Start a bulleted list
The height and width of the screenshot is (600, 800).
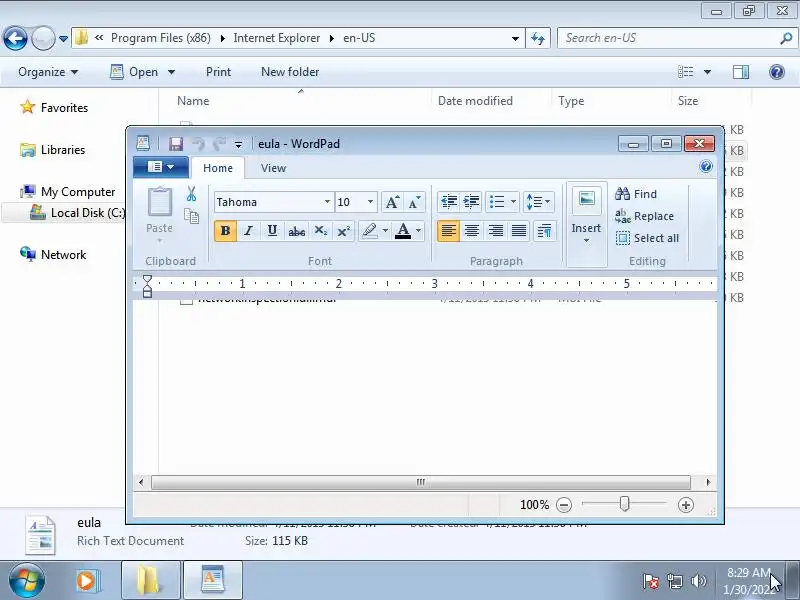click(x=497, y=202)
